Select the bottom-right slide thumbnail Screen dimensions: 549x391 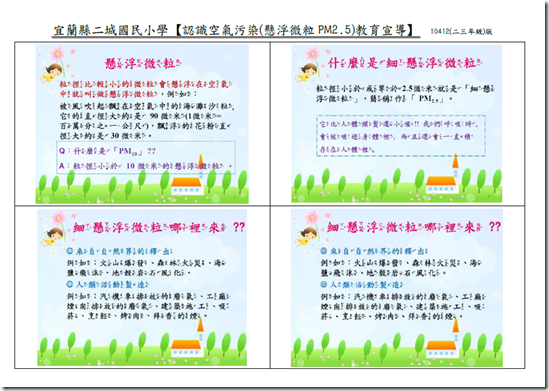pyautogui.click(x=397, y=288)
